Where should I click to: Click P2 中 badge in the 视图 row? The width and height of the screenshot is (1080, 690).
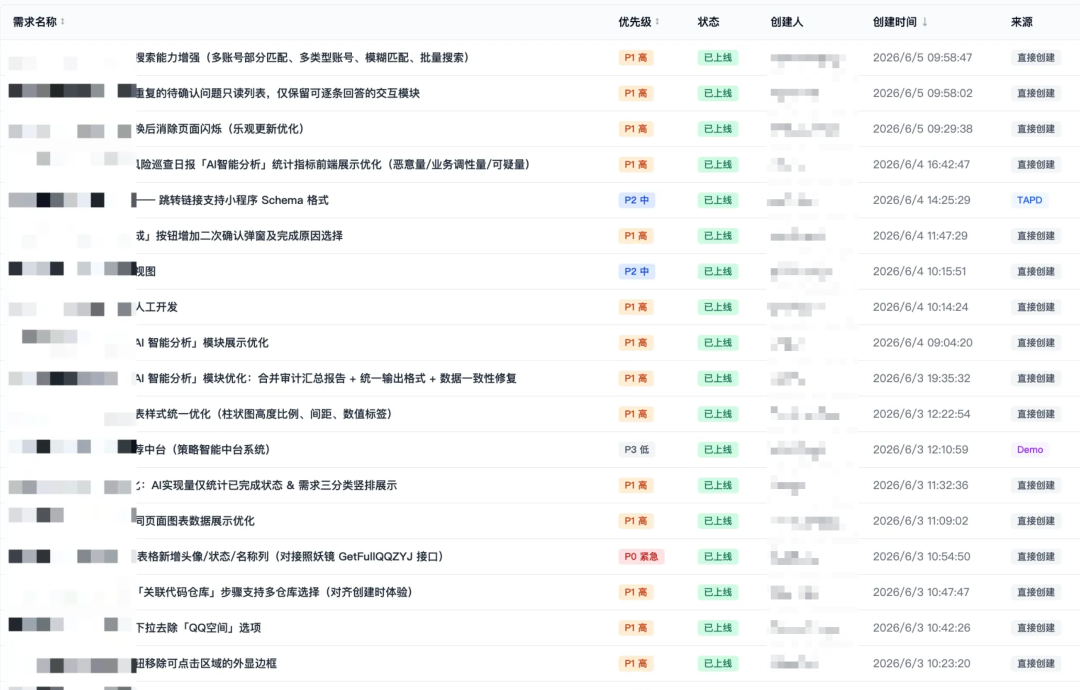click(x=636, y=271)
